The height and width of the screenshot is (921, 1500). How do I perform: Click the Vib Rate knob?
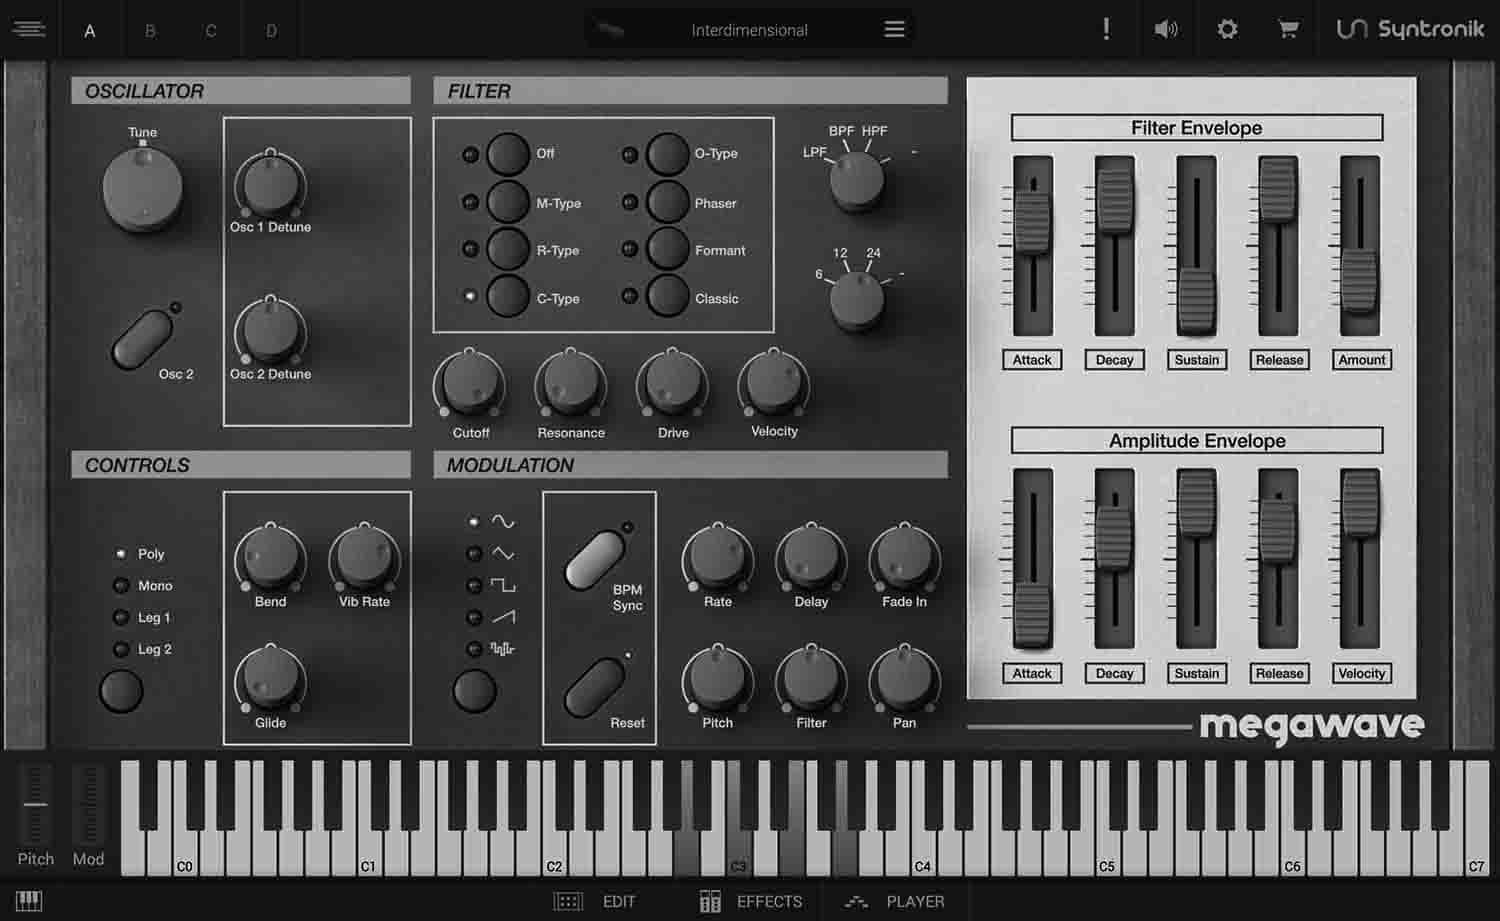[364, 558]
